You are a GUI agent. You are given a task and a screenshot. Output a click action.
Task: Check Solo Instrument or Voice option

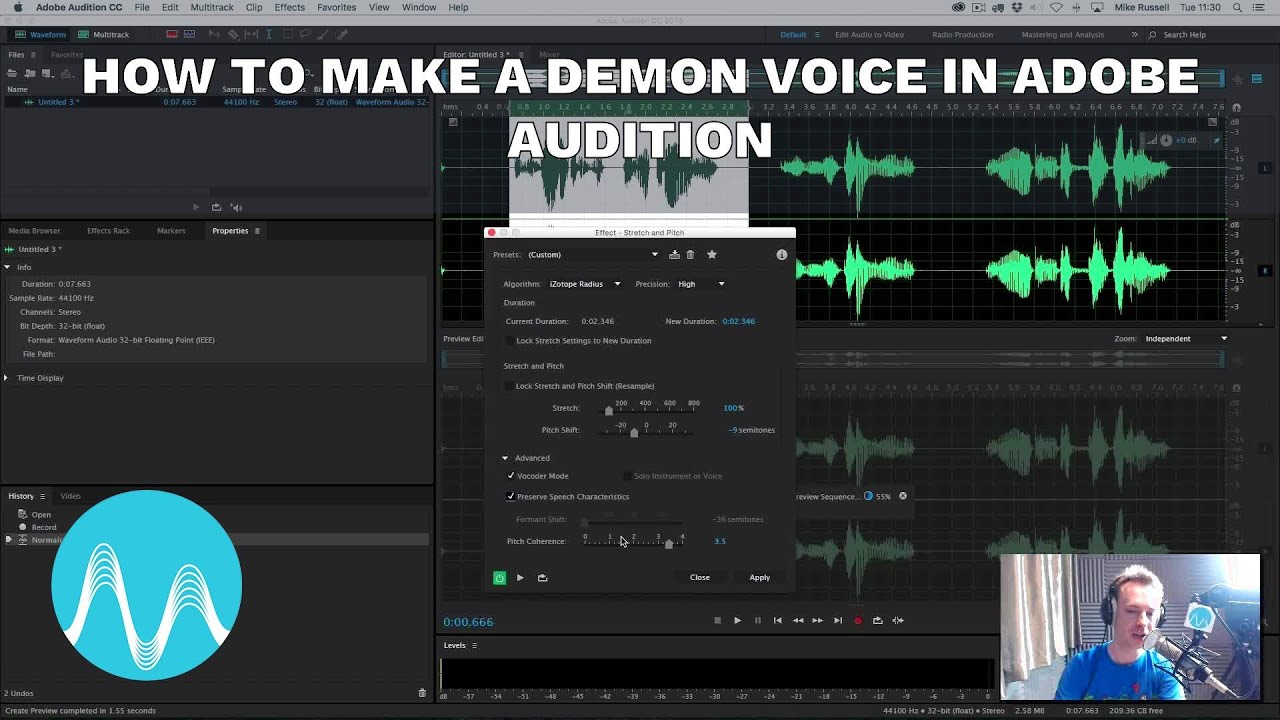point(627,476)
